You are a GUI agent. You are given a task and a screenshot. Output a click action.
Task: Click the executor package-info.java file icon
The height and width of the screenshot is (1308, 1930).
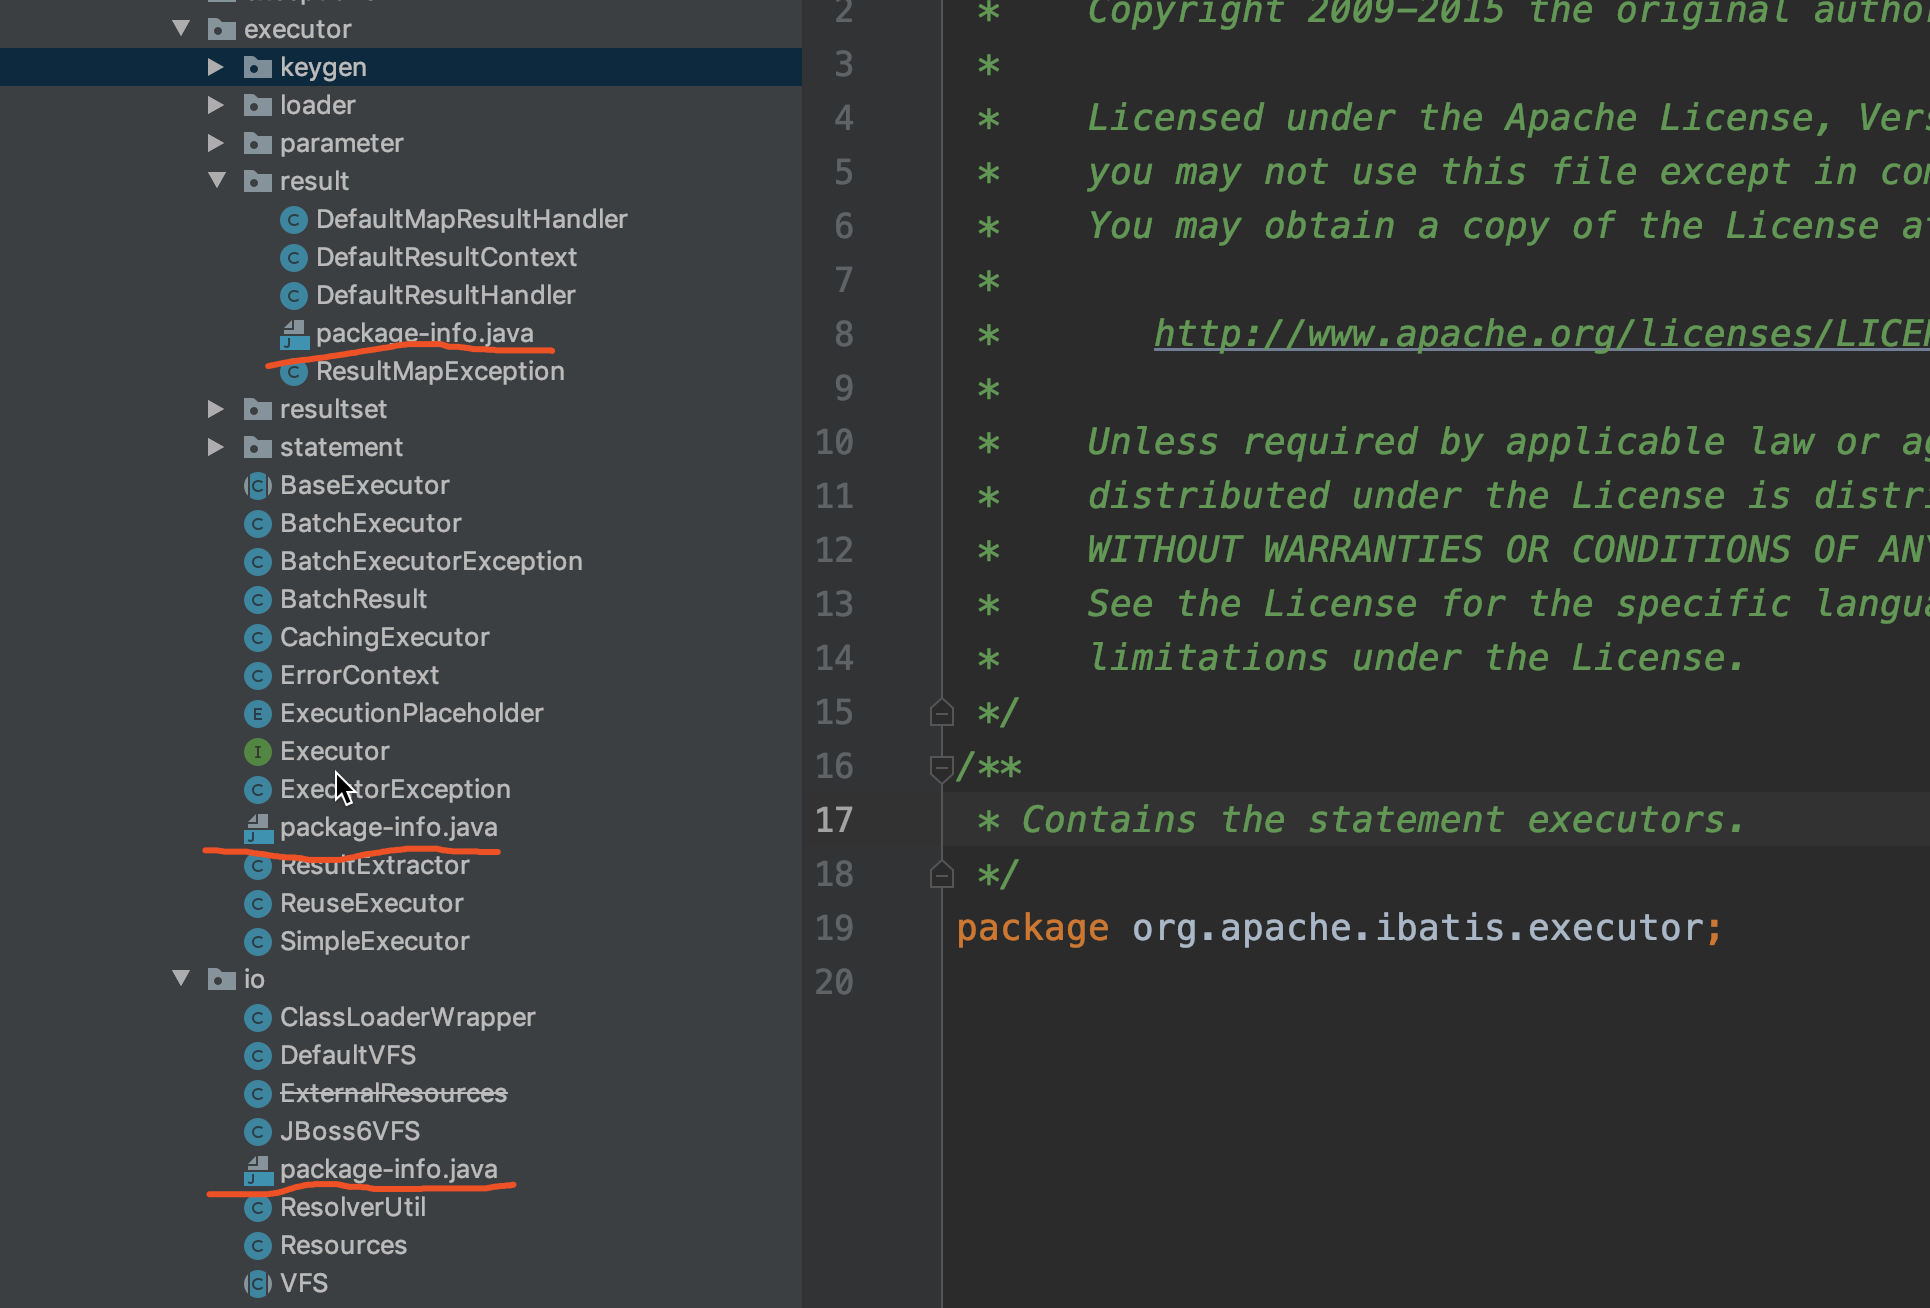[258, 828]
